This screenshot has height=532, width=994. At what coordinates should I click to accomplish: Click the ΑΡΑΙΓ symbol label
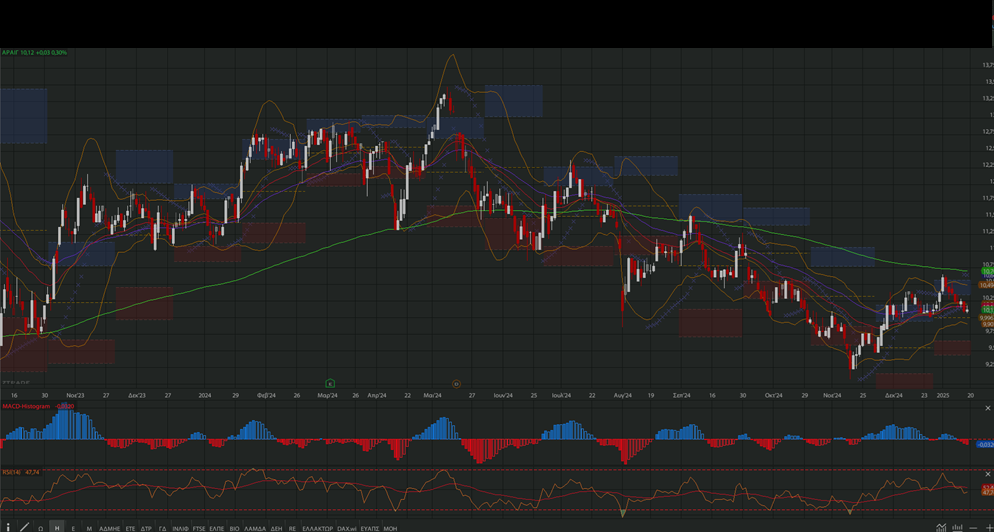click(10, 53)
